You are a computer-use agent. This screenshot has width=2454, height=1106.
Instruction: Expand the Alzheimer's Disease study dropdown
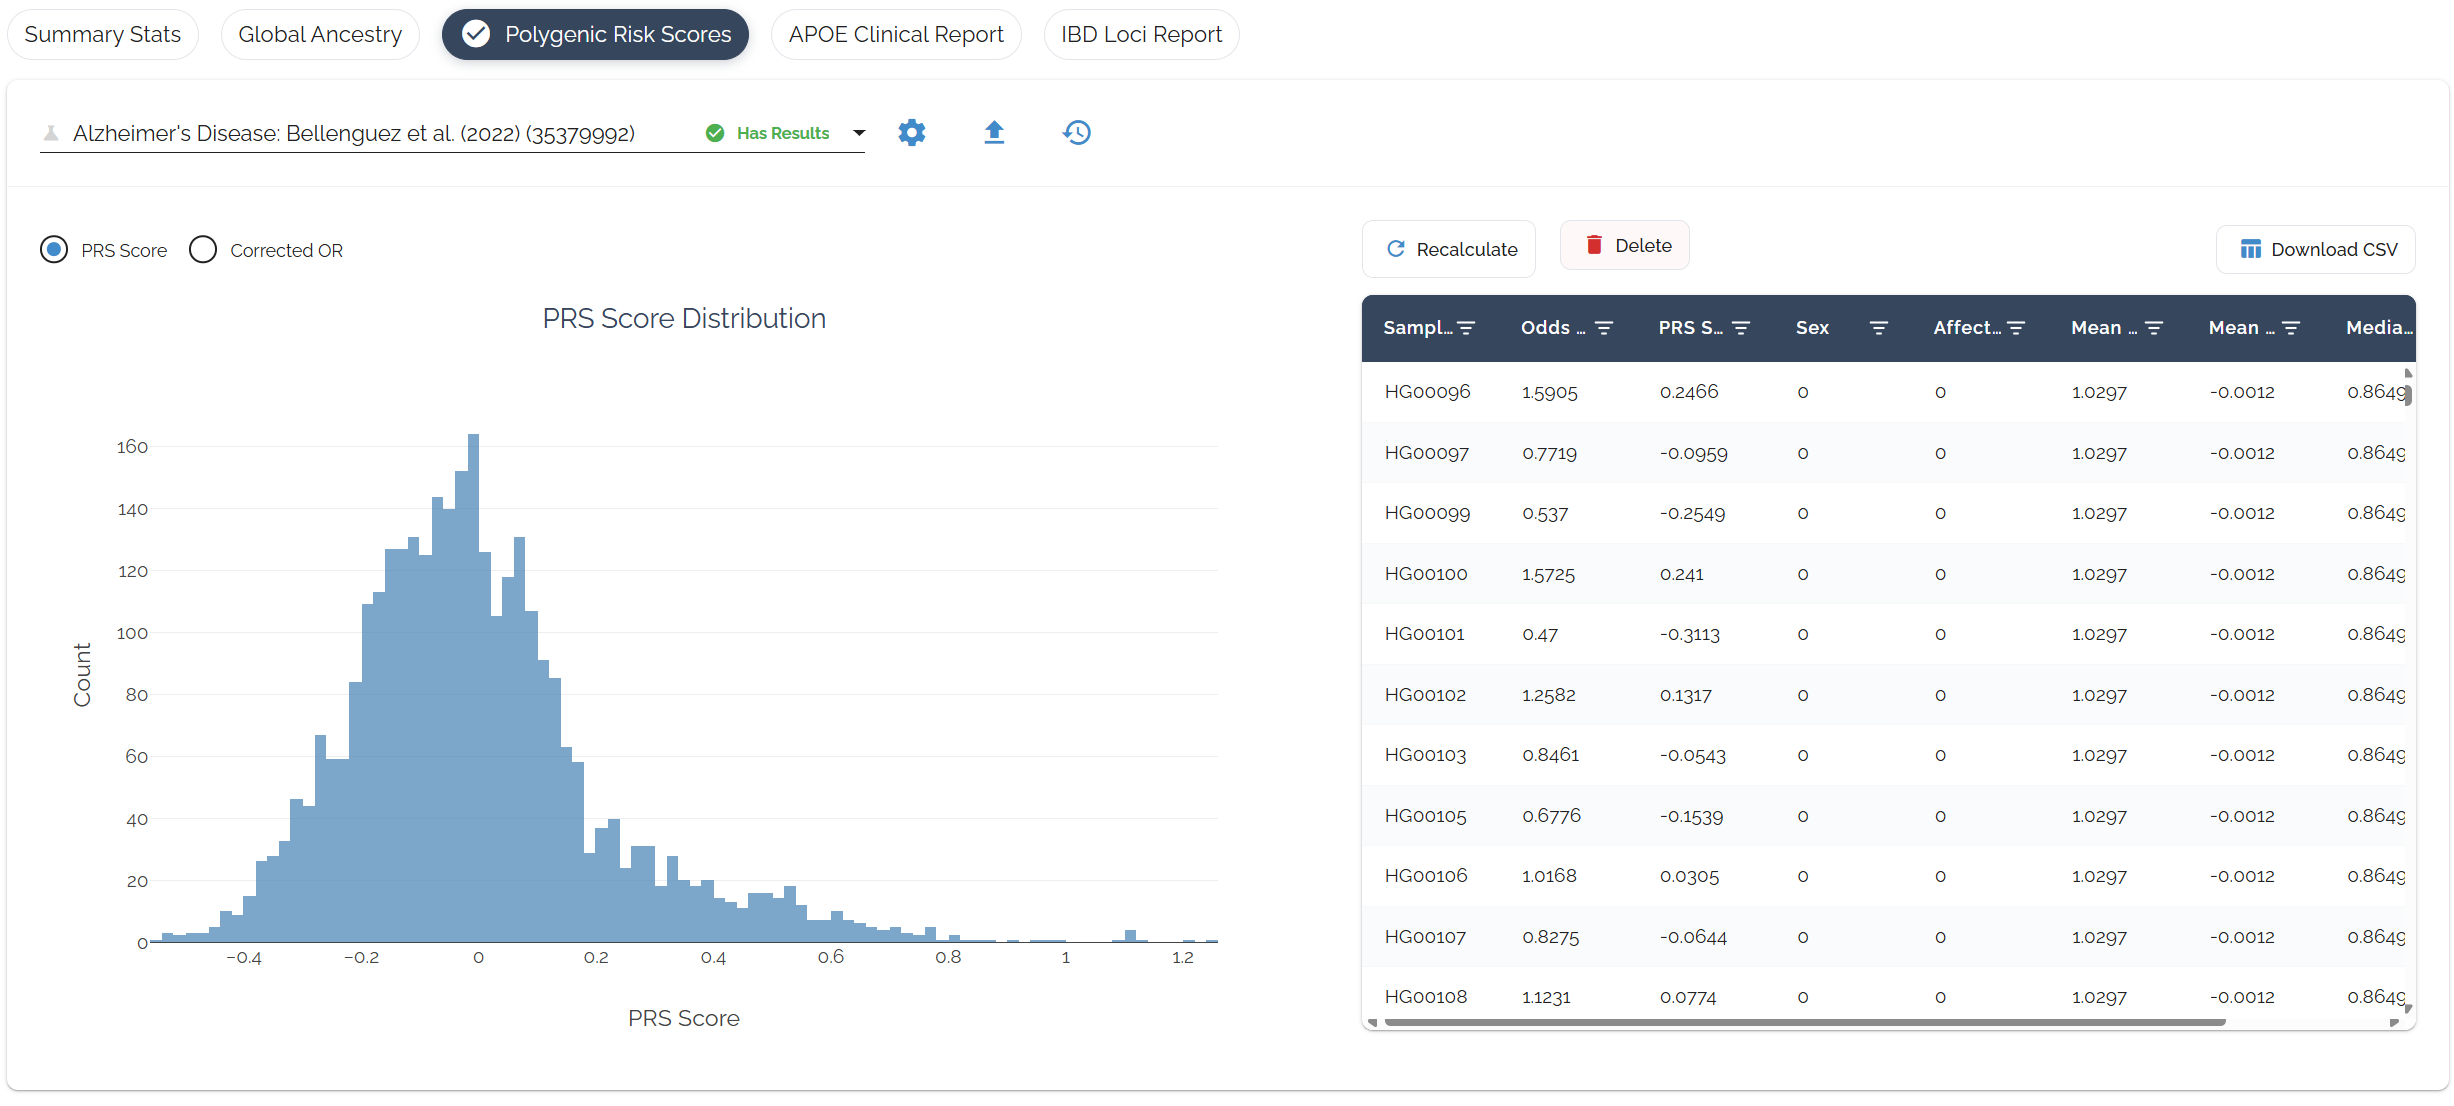coord(353,134)
